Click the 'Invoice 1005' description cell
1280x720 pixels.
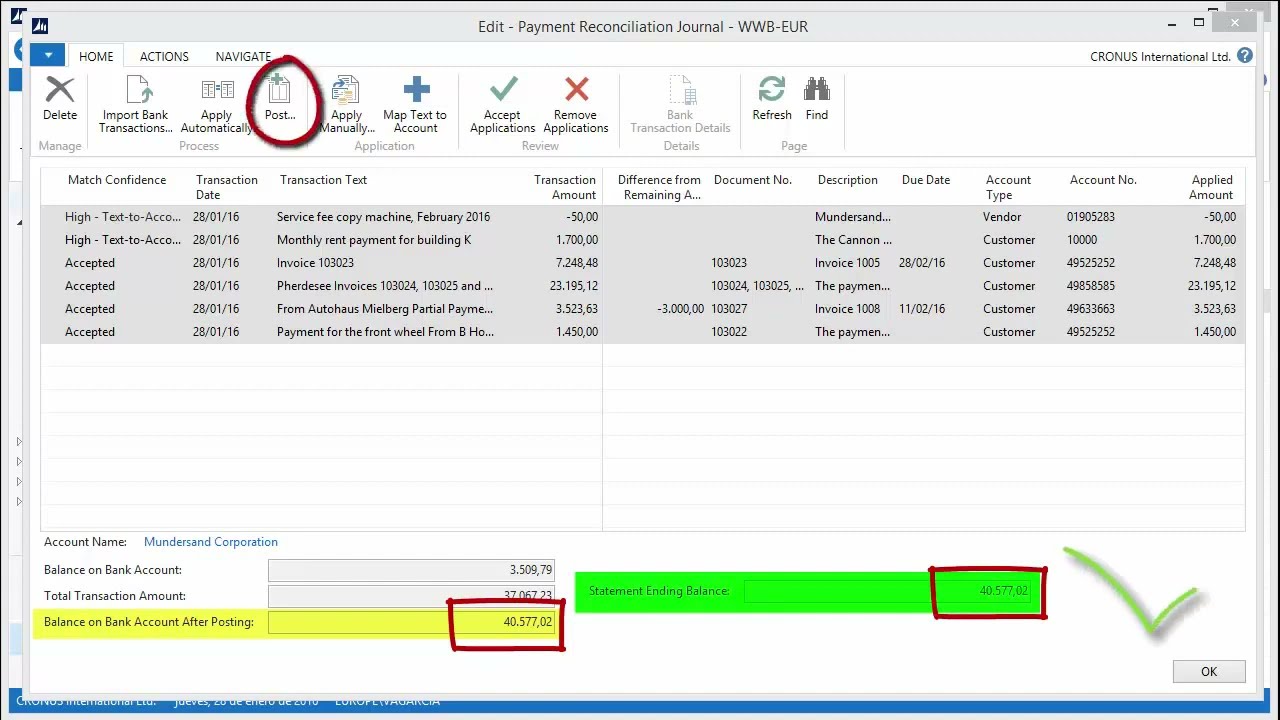coord(847,263)
